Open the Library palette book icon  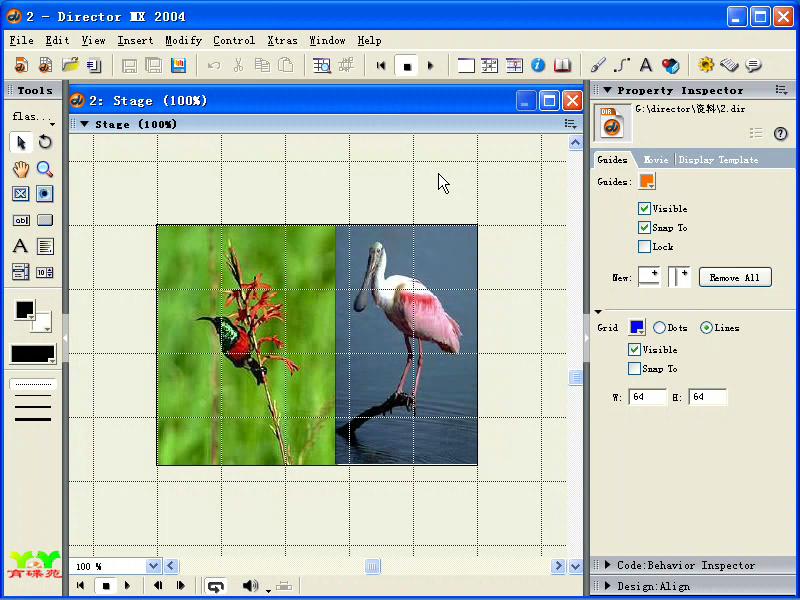point(562,65)
